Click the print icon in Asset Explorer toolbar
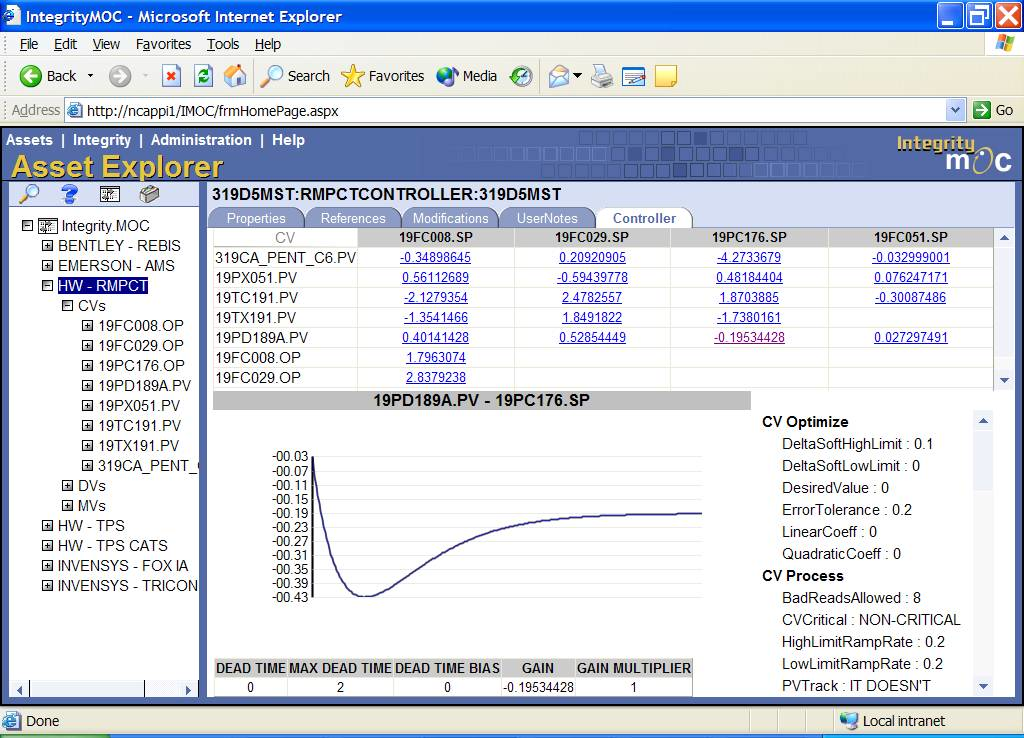The height and width of the screenshot is (738, 1024). (149, 196)
